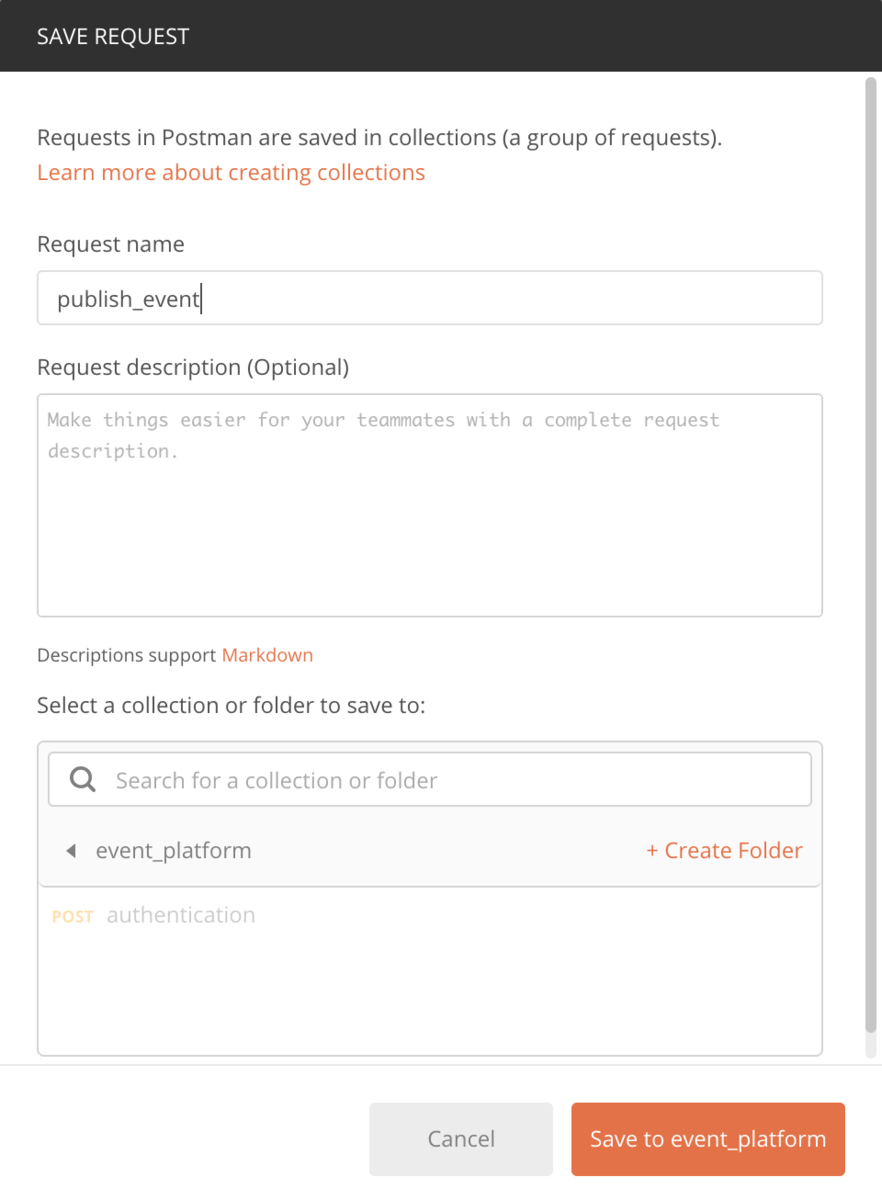Click the 'Select a collection or folder' label
This screenshot has width=882, height=1200.
pos(231,706)
